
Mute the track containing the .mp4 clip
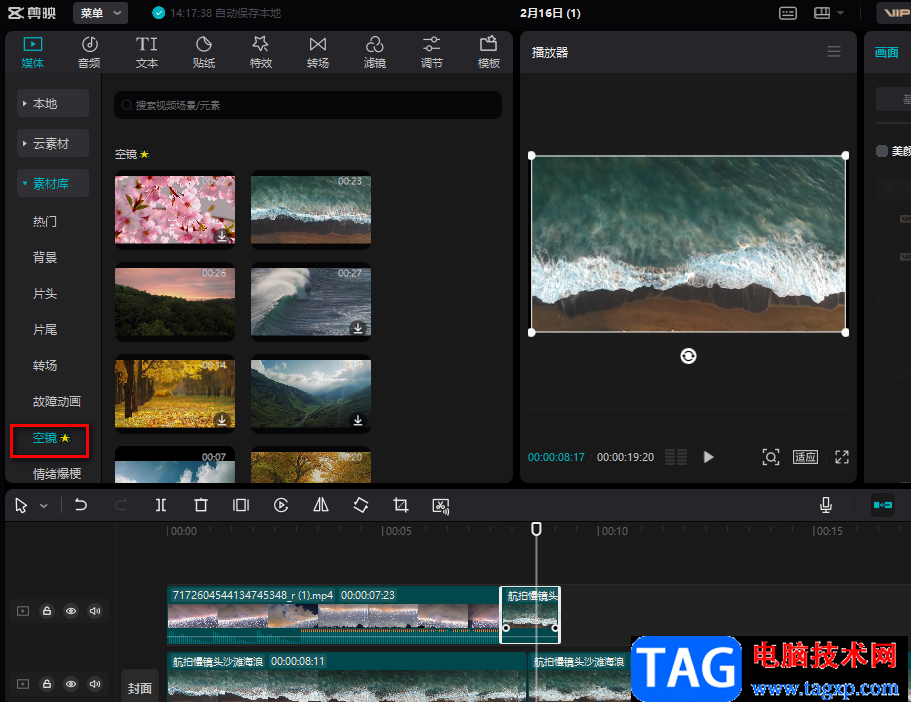[95, 611]
